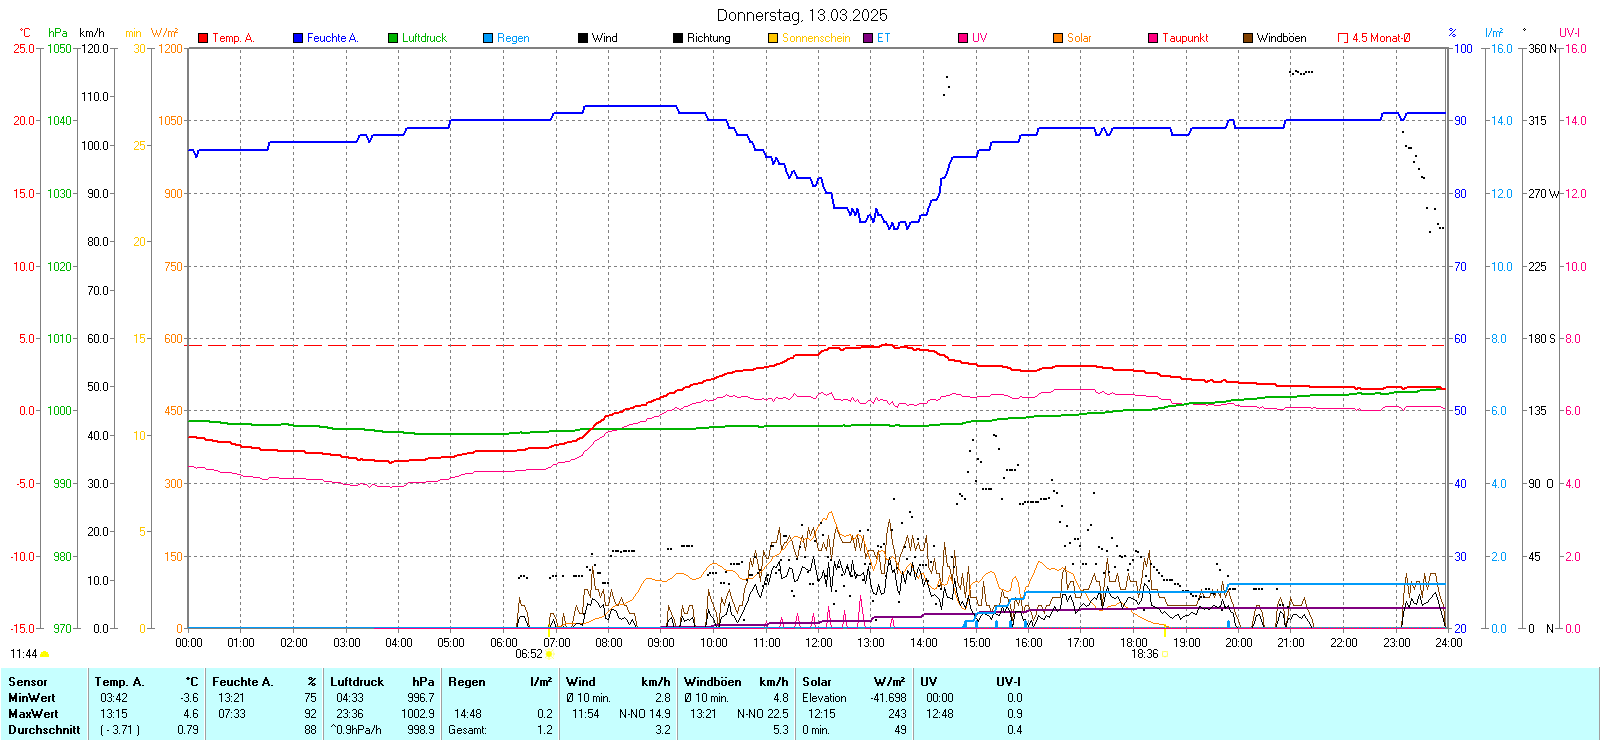
Task: Click the orange Solar legend square
Action: [1058, 38]
